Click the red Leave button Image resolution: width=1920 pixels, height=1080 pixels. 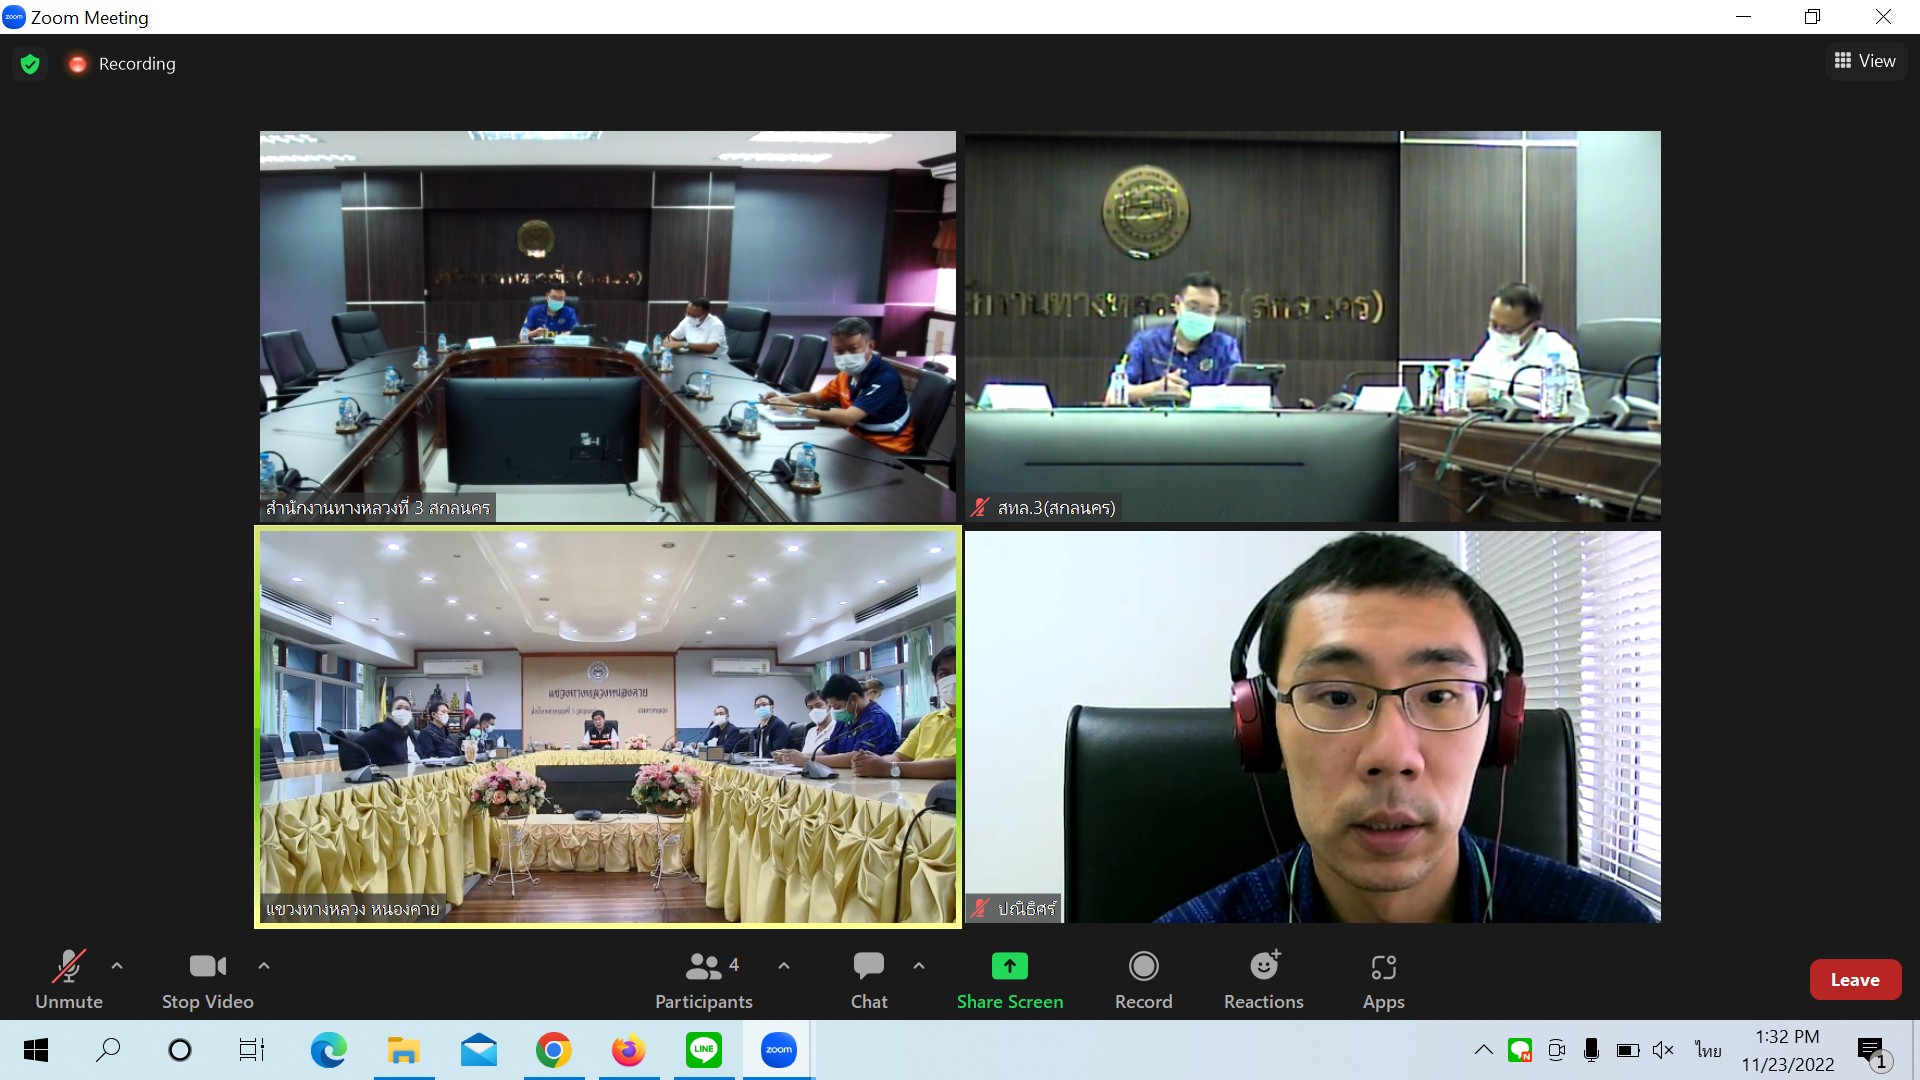[x=1854, y=980]
